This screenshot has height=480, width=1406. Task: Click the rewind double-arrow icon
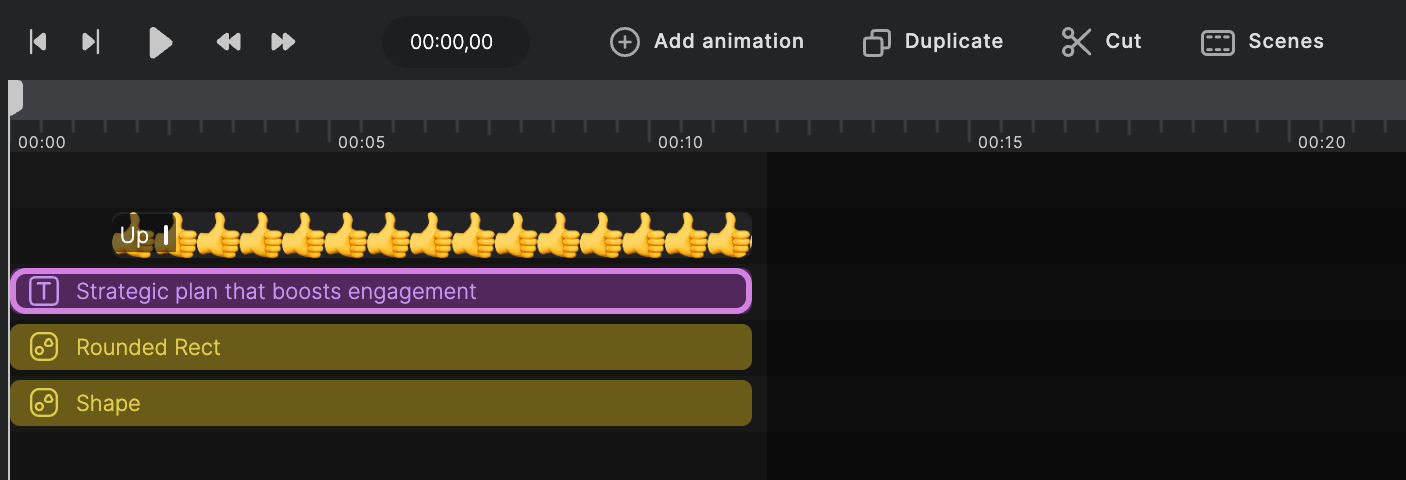229,41
